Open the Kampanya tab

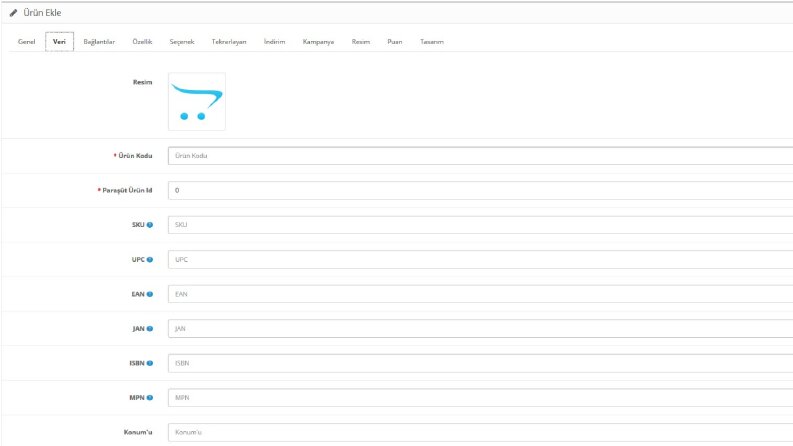click(318, 42)
